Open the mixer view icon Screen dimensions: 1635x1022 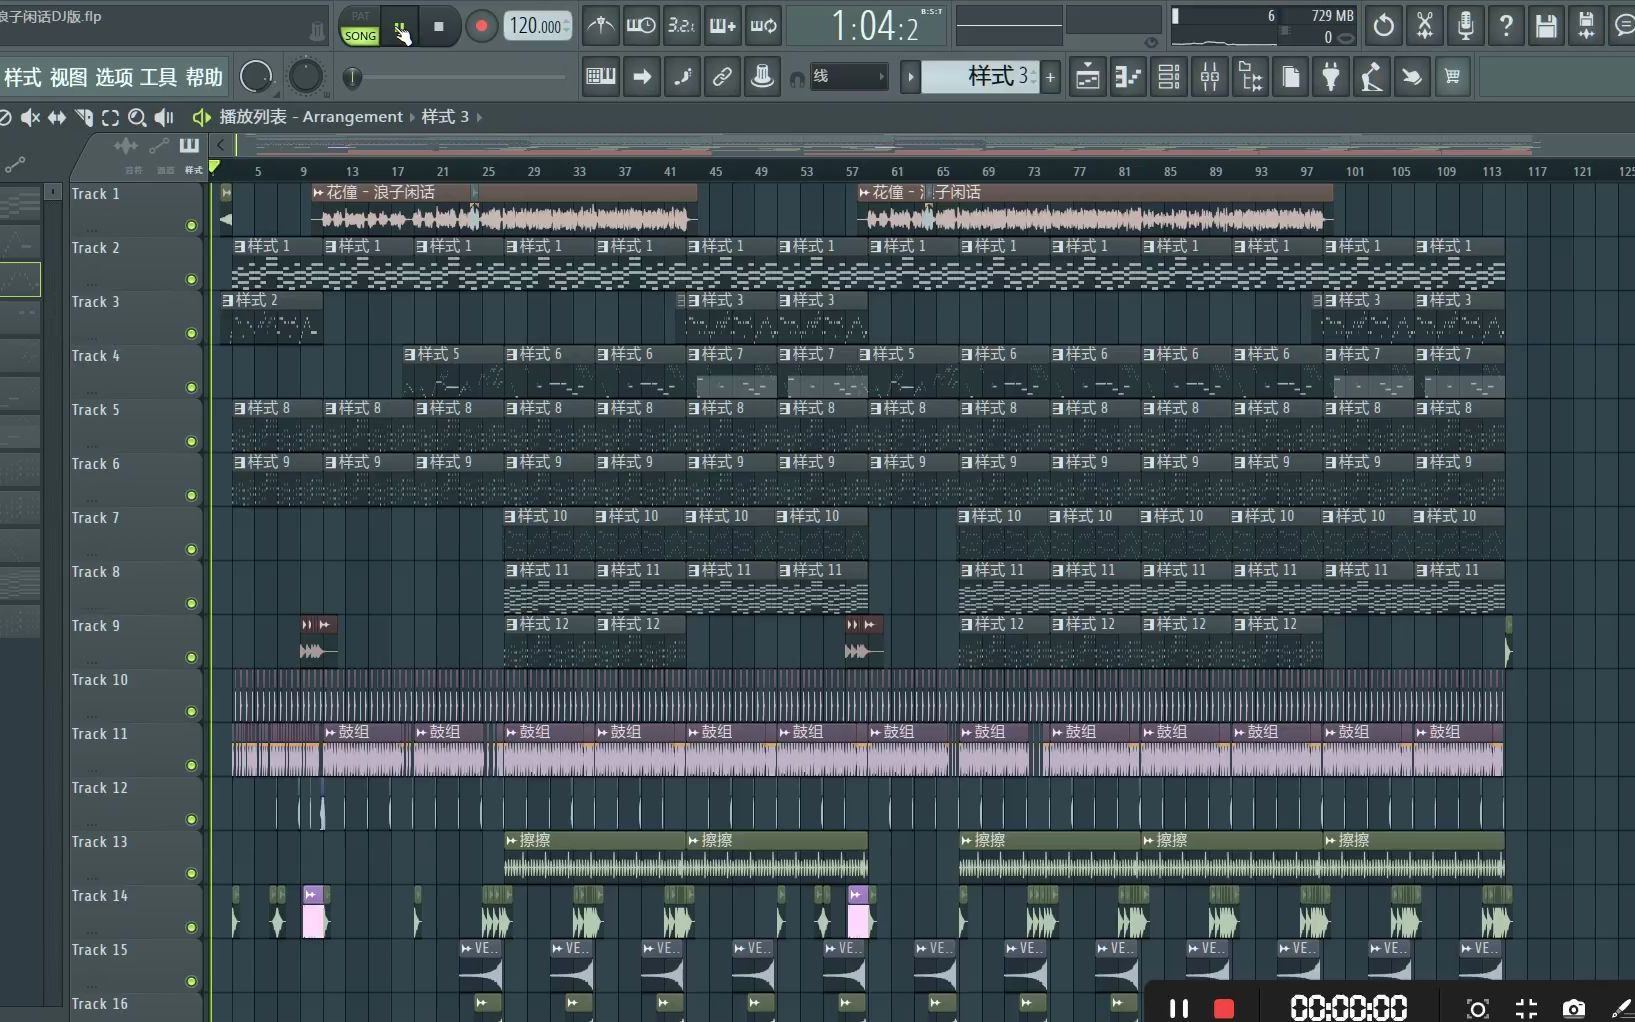pos(1210,77)
